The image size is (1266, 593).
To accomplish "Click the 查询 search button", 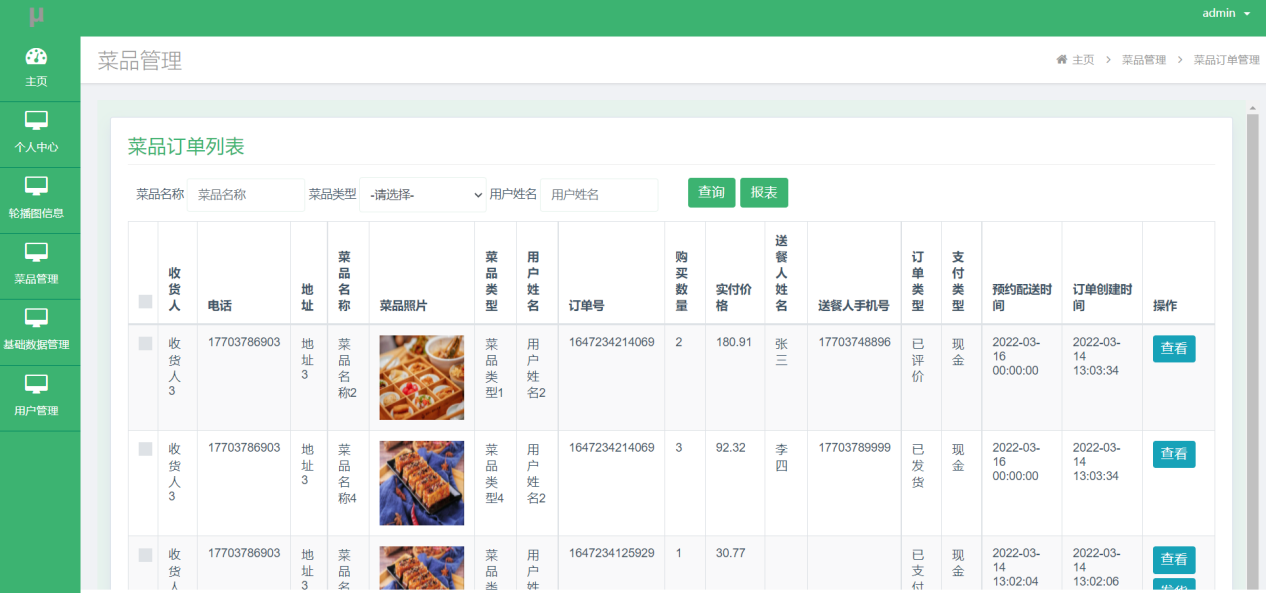I will tap(712, 193).
